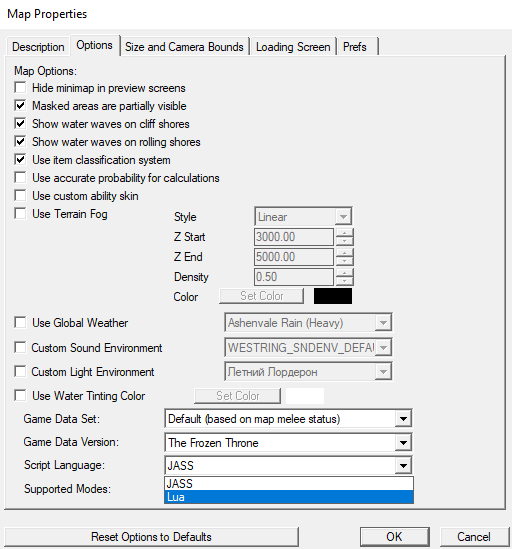Select the Options tab

pyautogui.click(x=95, y=45)
